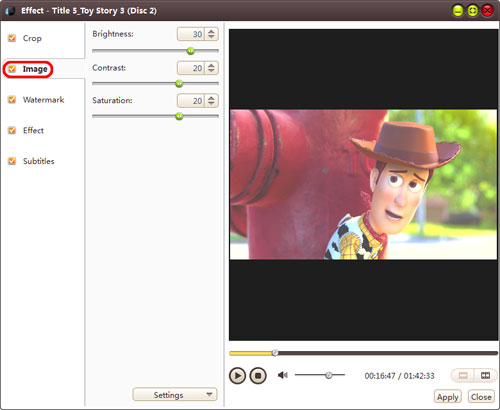Click the Brightness slider handle
This screenshot has width=500, height=410.
pyautogui.click(x=191, y=51)
